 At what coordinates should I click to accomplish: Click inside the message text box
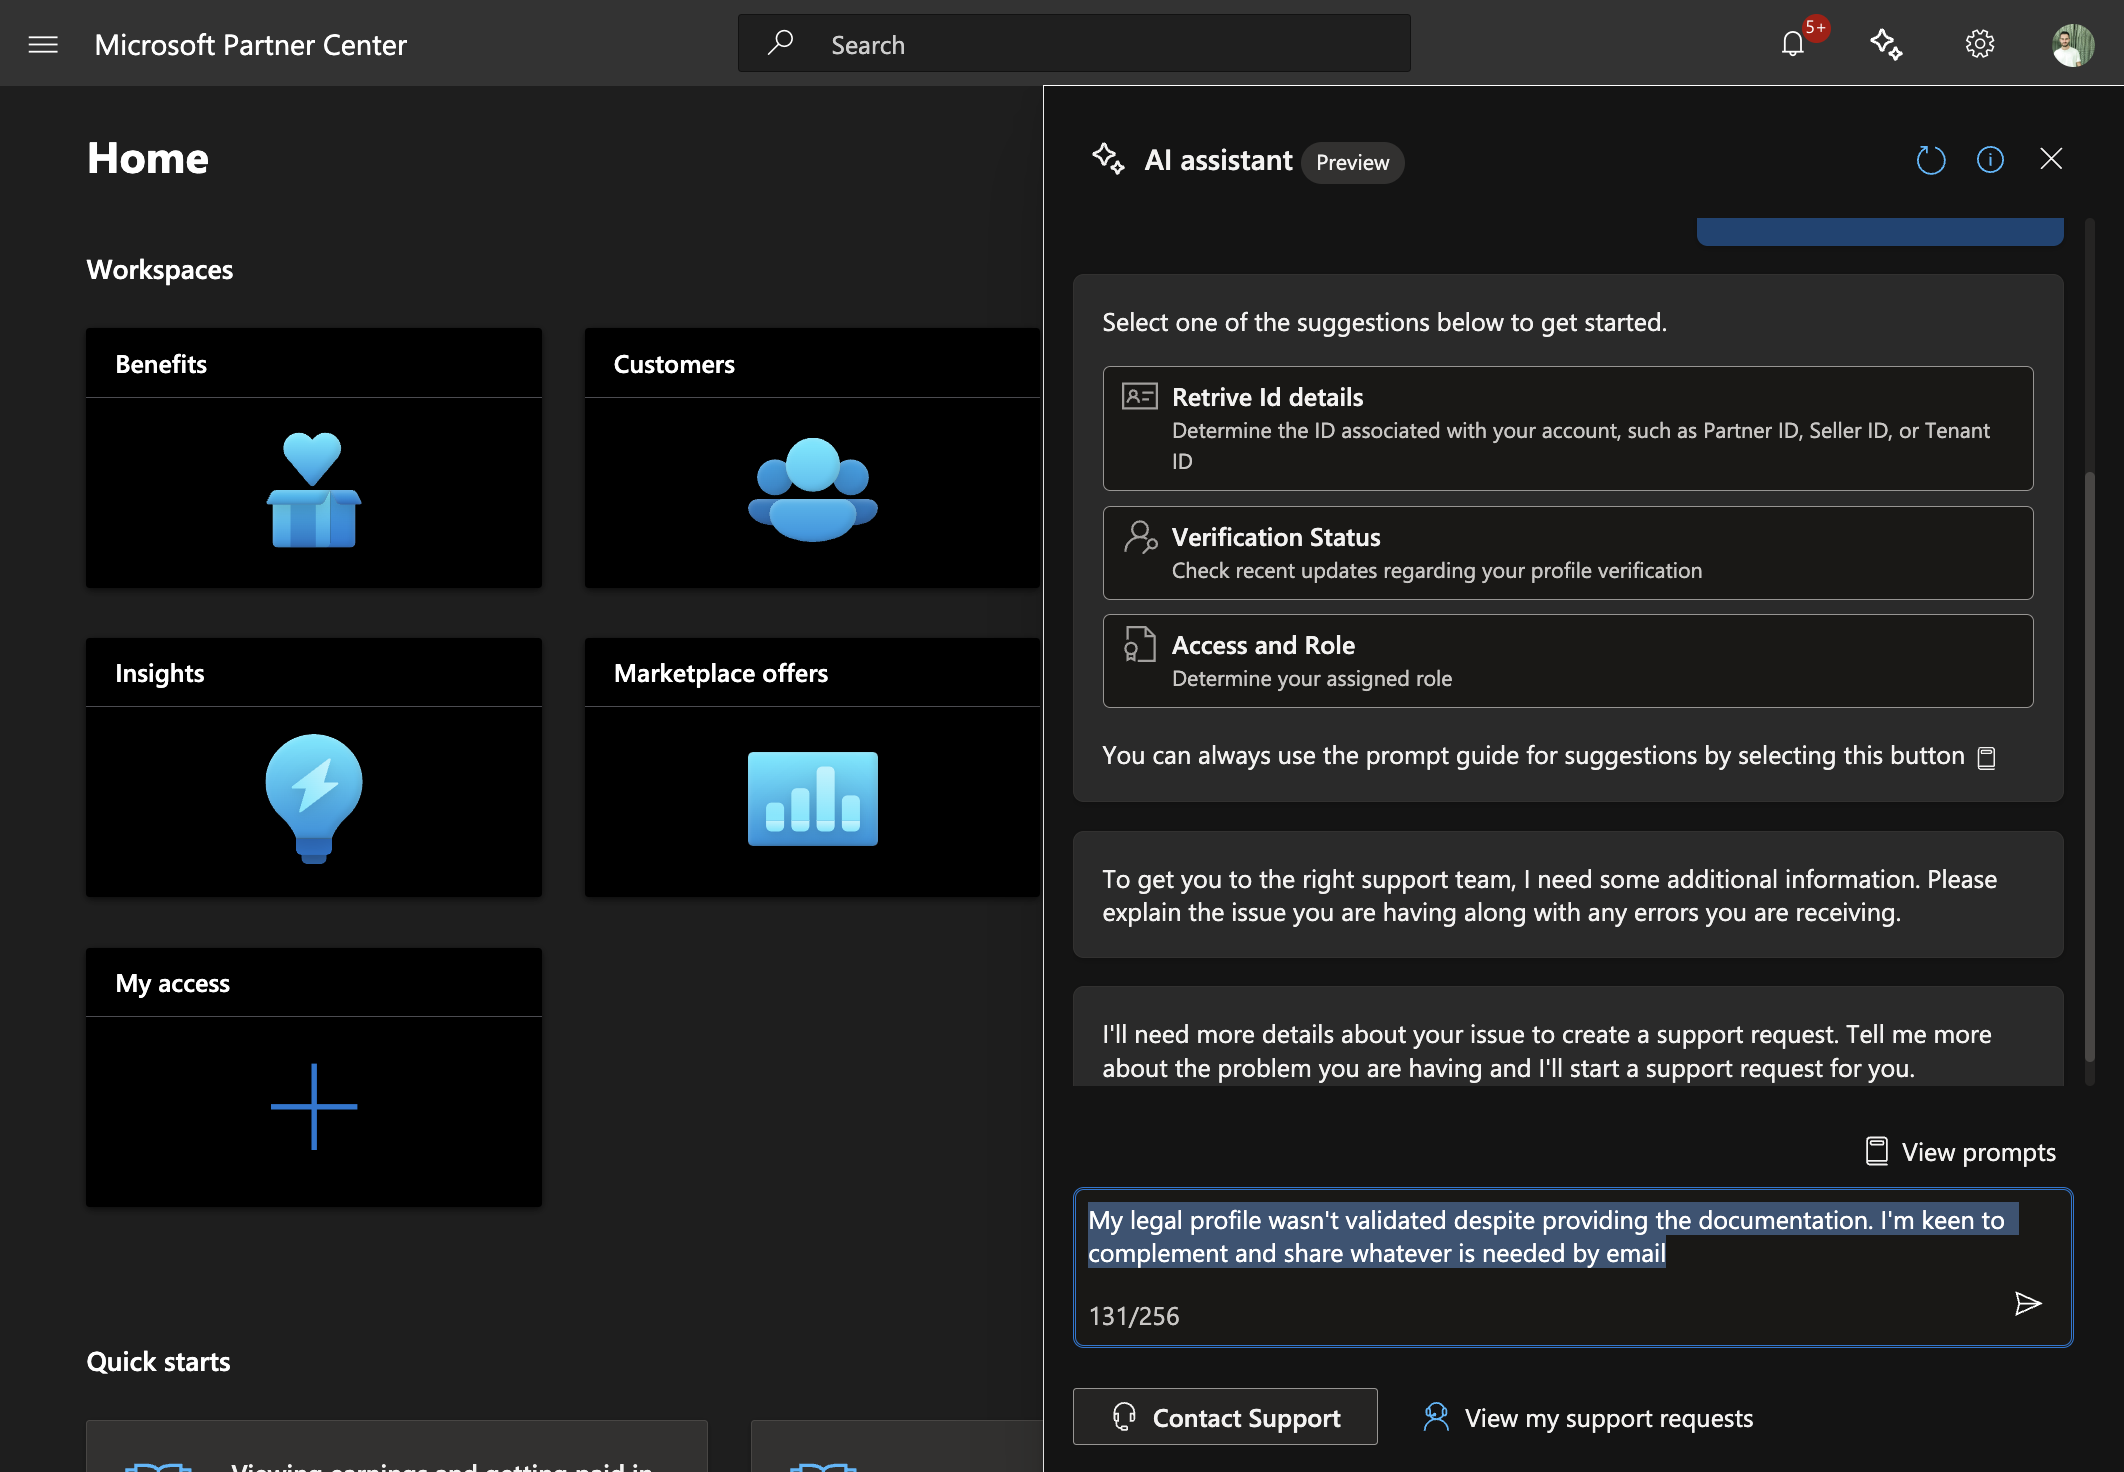coord(1573,1267)
